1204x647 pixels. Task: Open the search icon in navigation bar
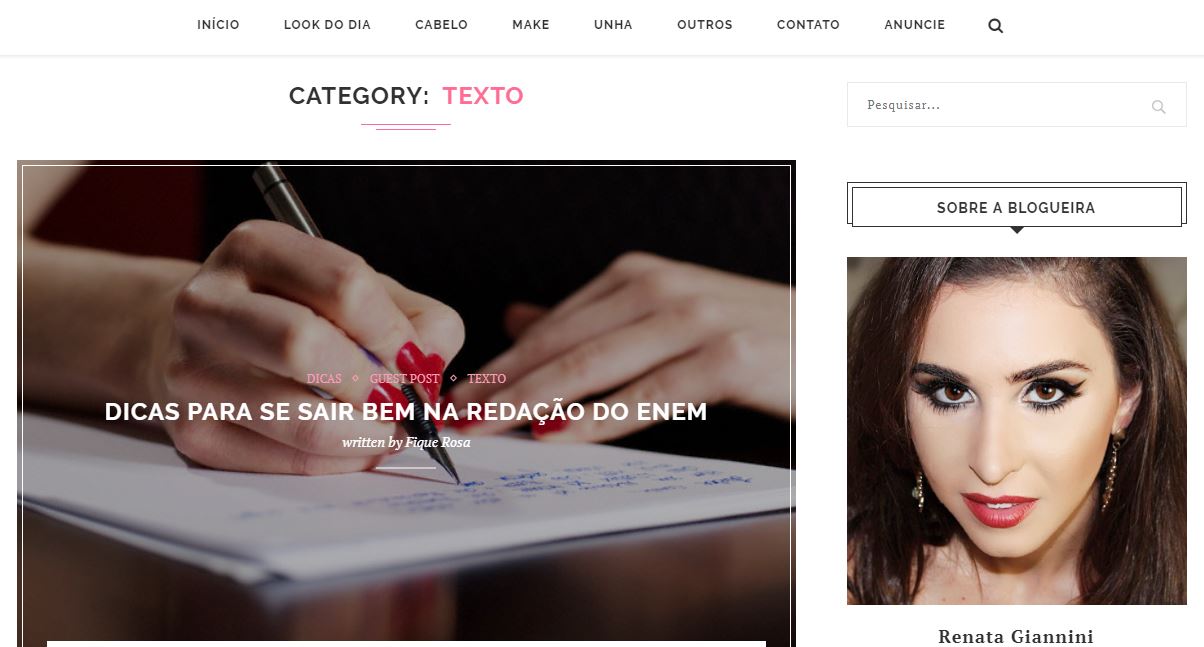995,26
